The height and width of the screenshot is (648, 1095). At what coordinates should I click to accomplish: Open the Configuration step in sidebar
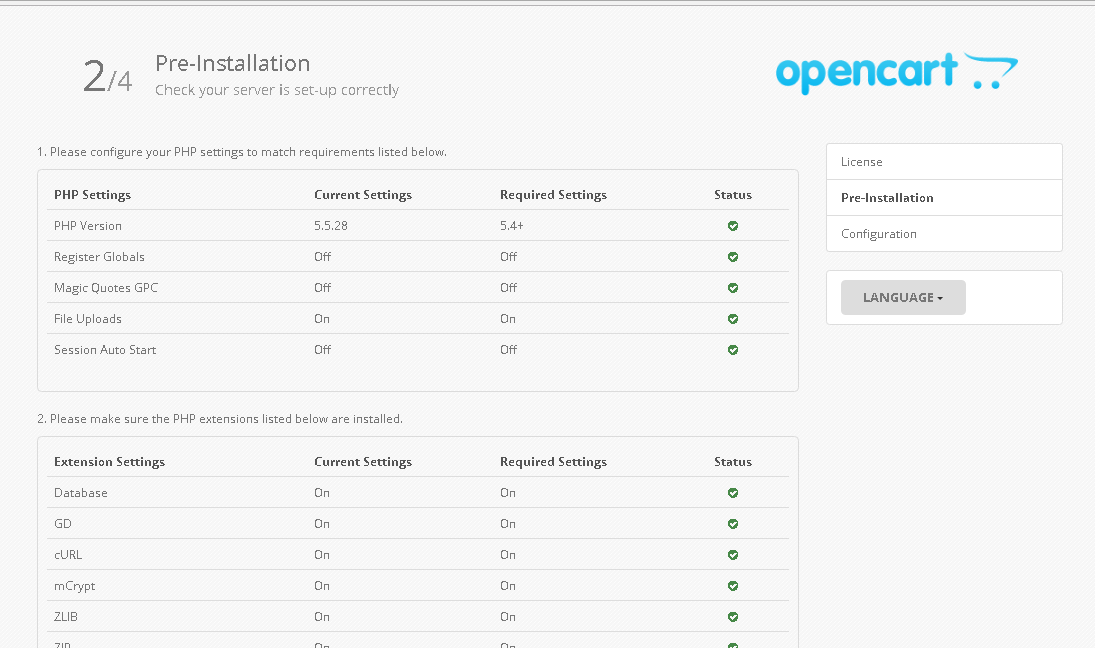click(879, 234)
